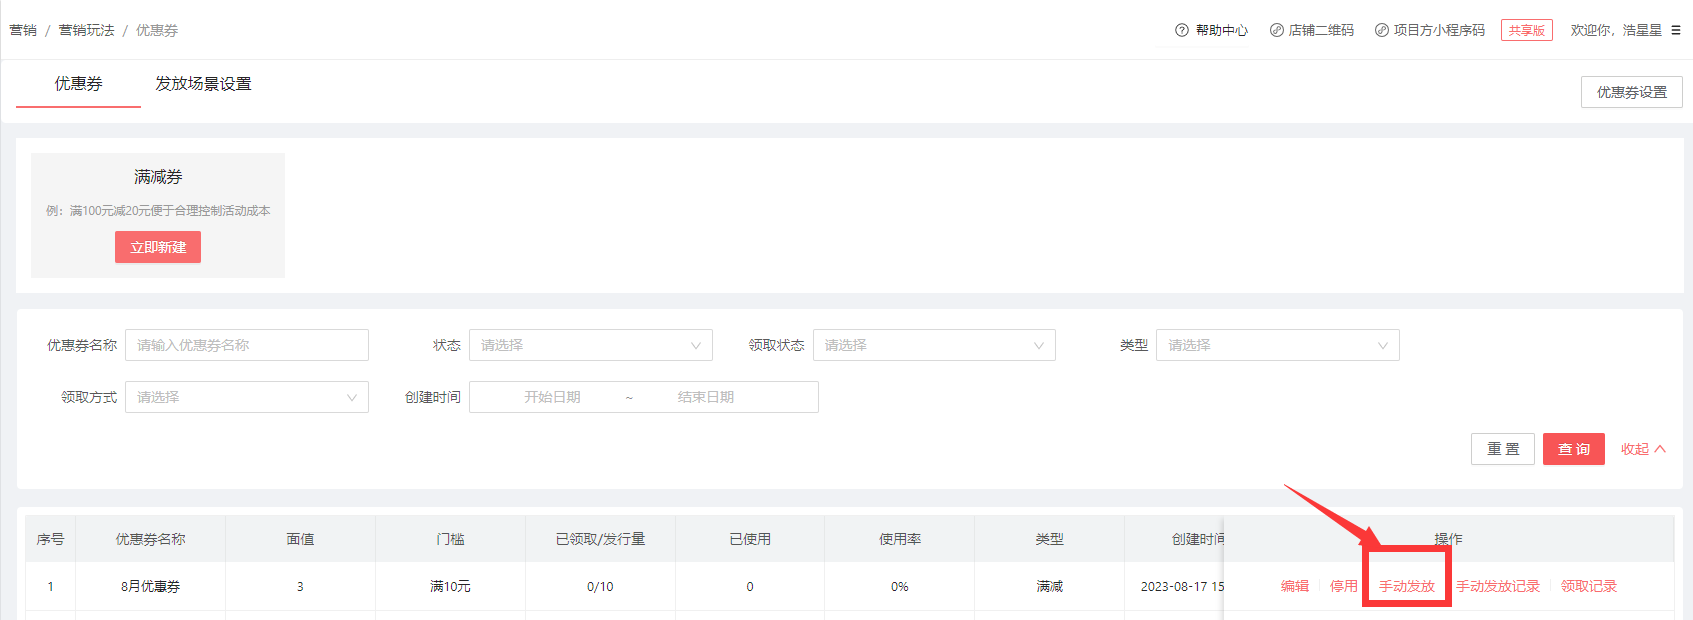Expand the 状态 dropdown
1693x620 pixels.
click(590, 345)
